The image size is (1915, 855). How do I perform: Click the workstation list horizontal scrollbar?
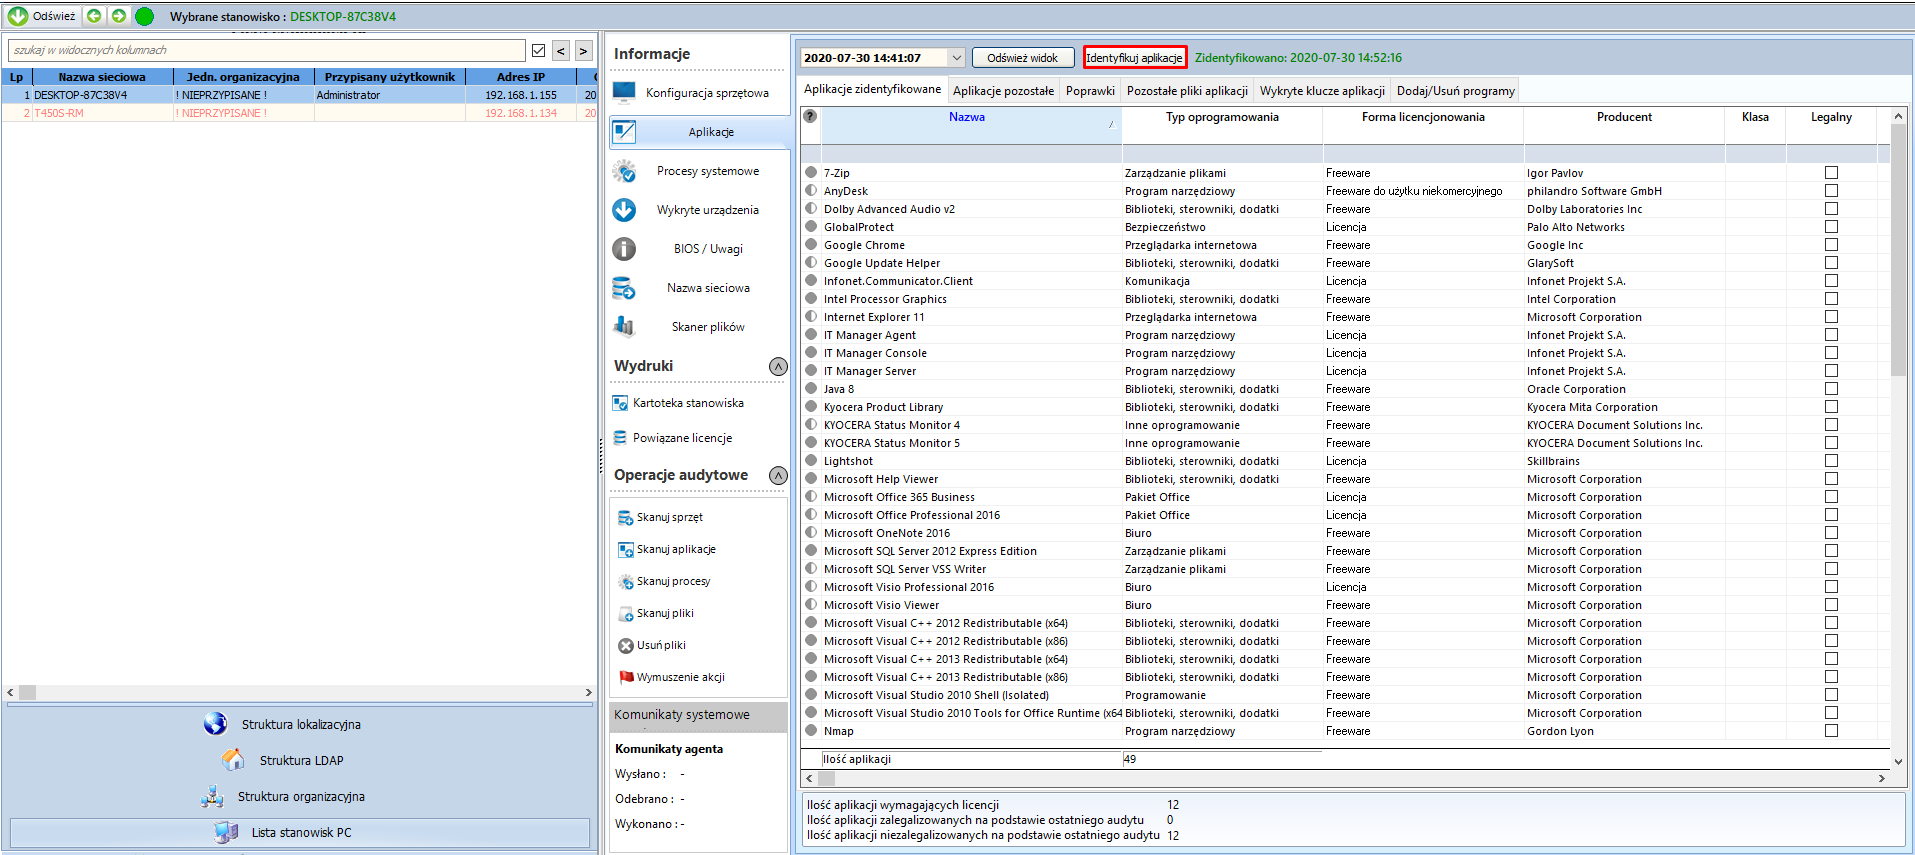tap(299, 692)
